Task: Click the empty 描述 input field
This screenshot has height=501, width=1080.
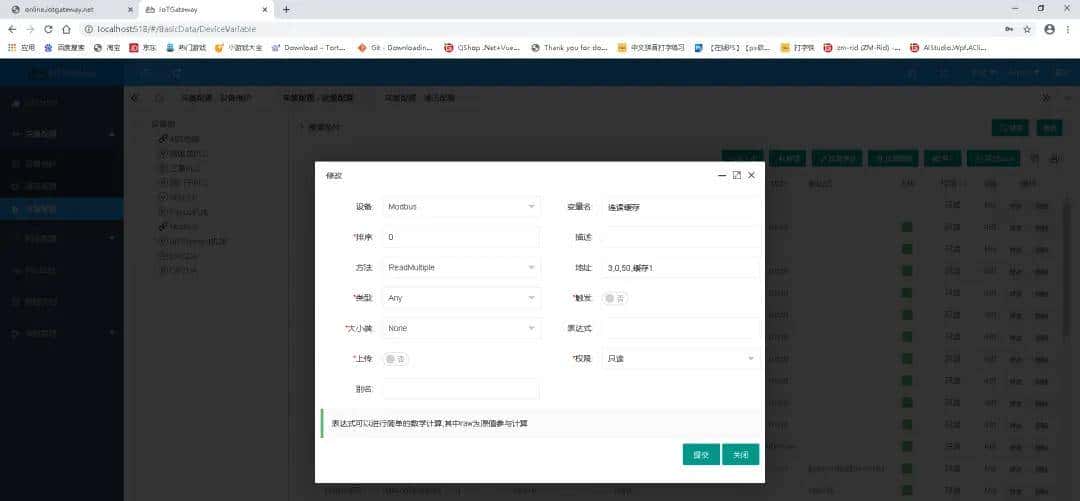Action: 681,237
